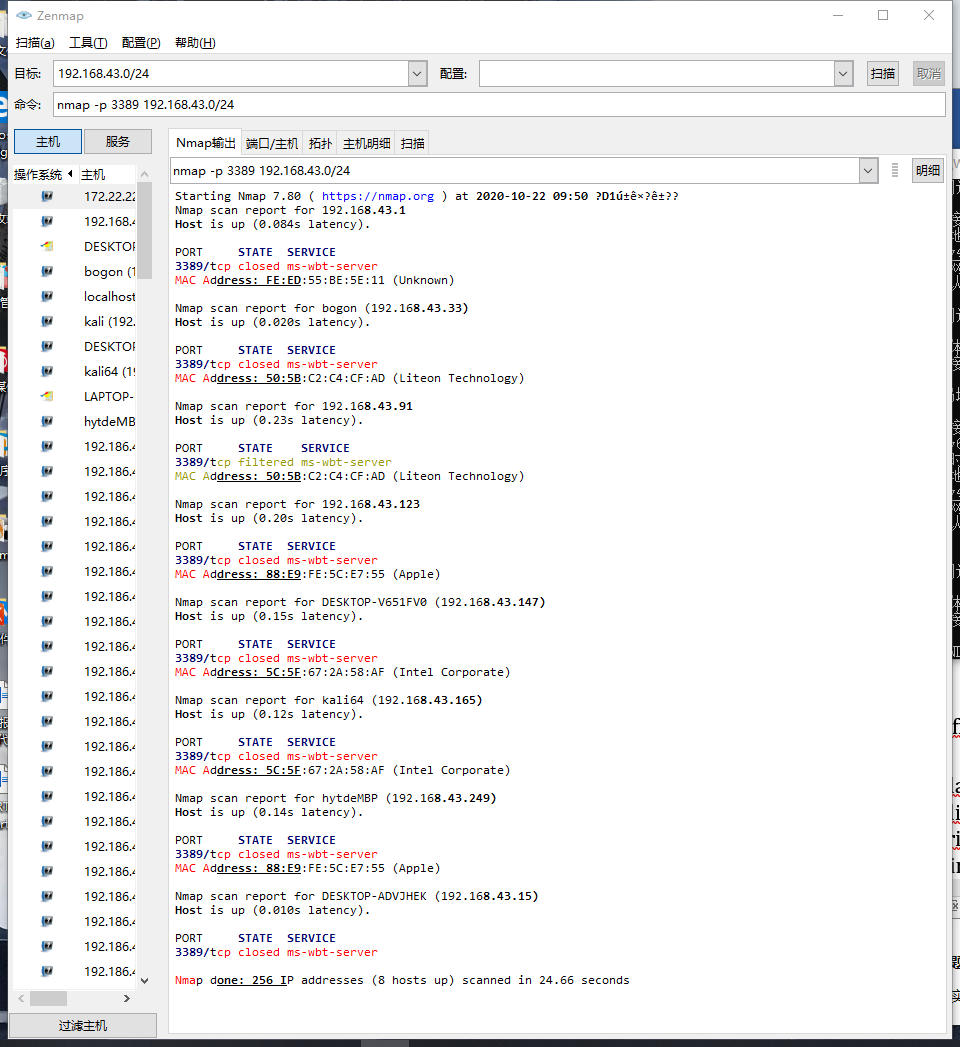Open the 配置 profile dropdown arrow
Image resolution: width=960 pixels, height=1047 pixels.
843,73
